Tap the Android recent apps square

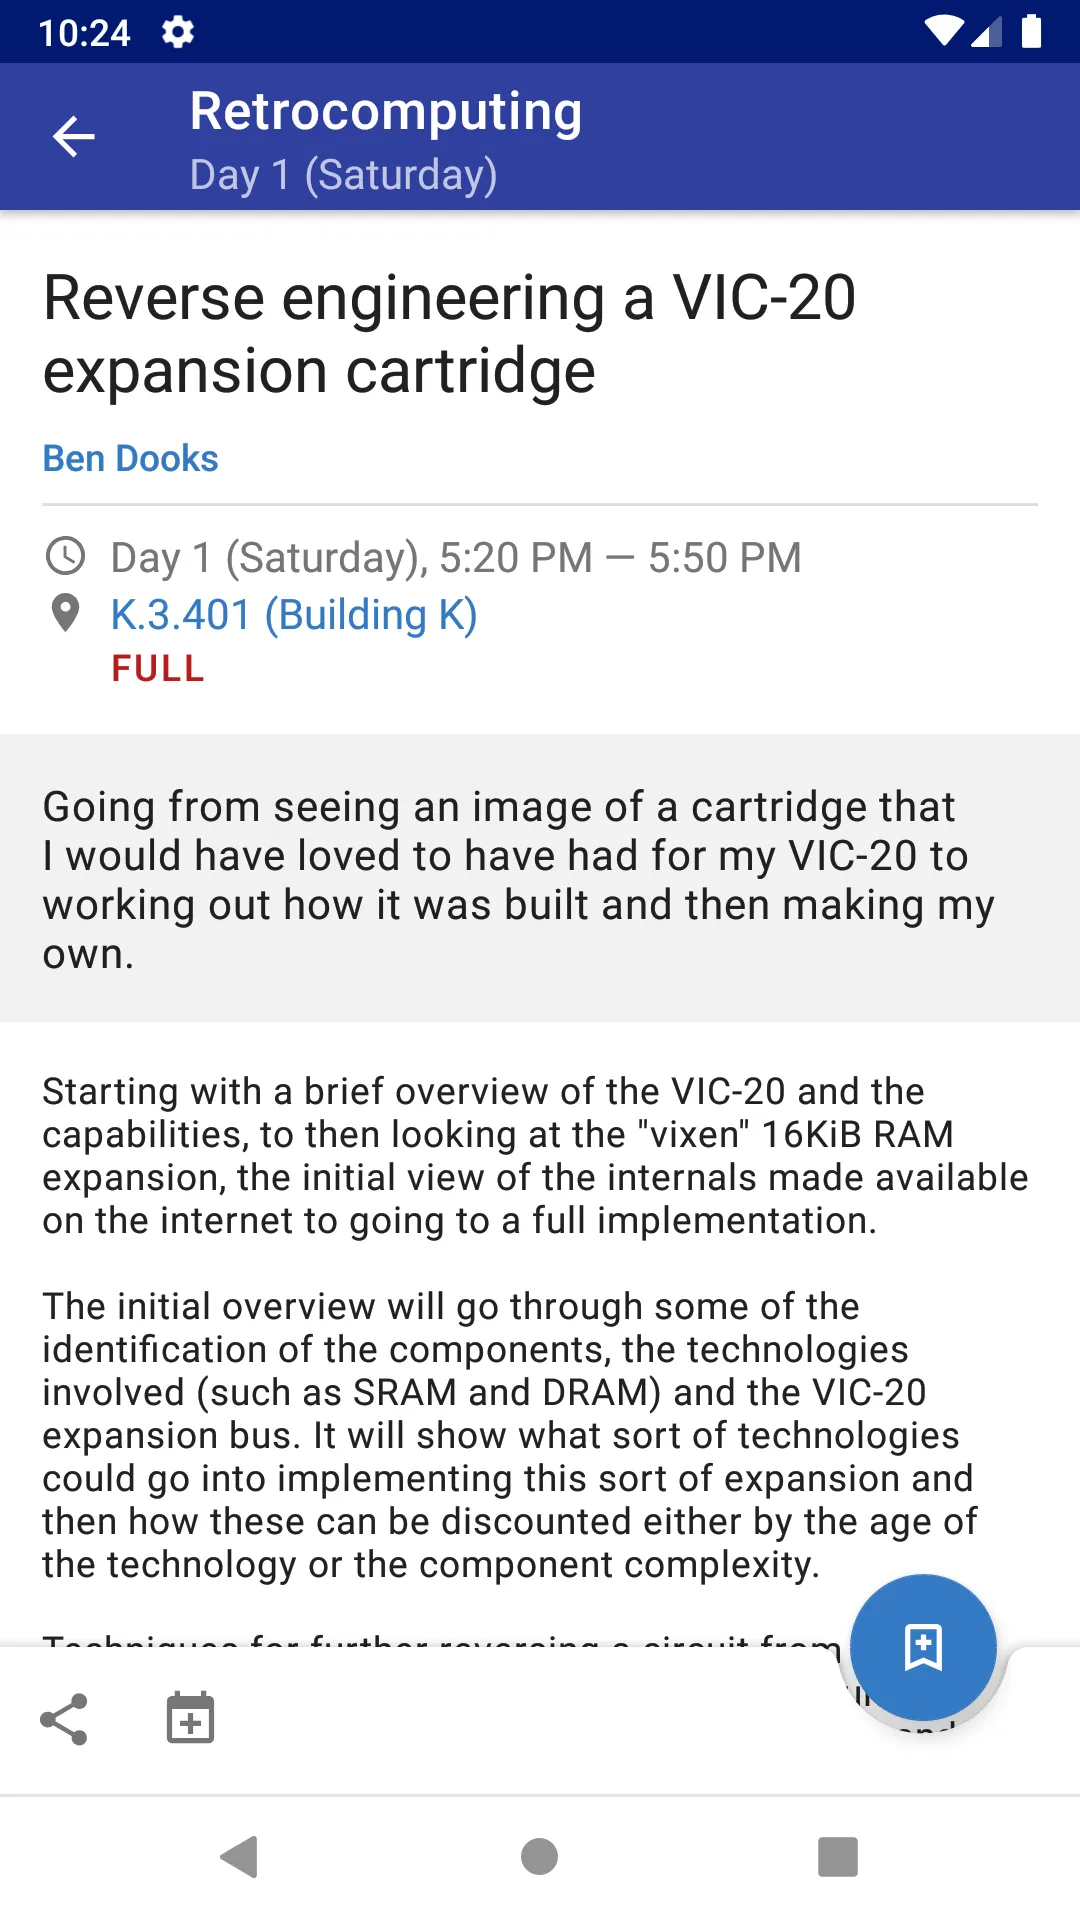pyautogui.click(x=838, y=1857)
